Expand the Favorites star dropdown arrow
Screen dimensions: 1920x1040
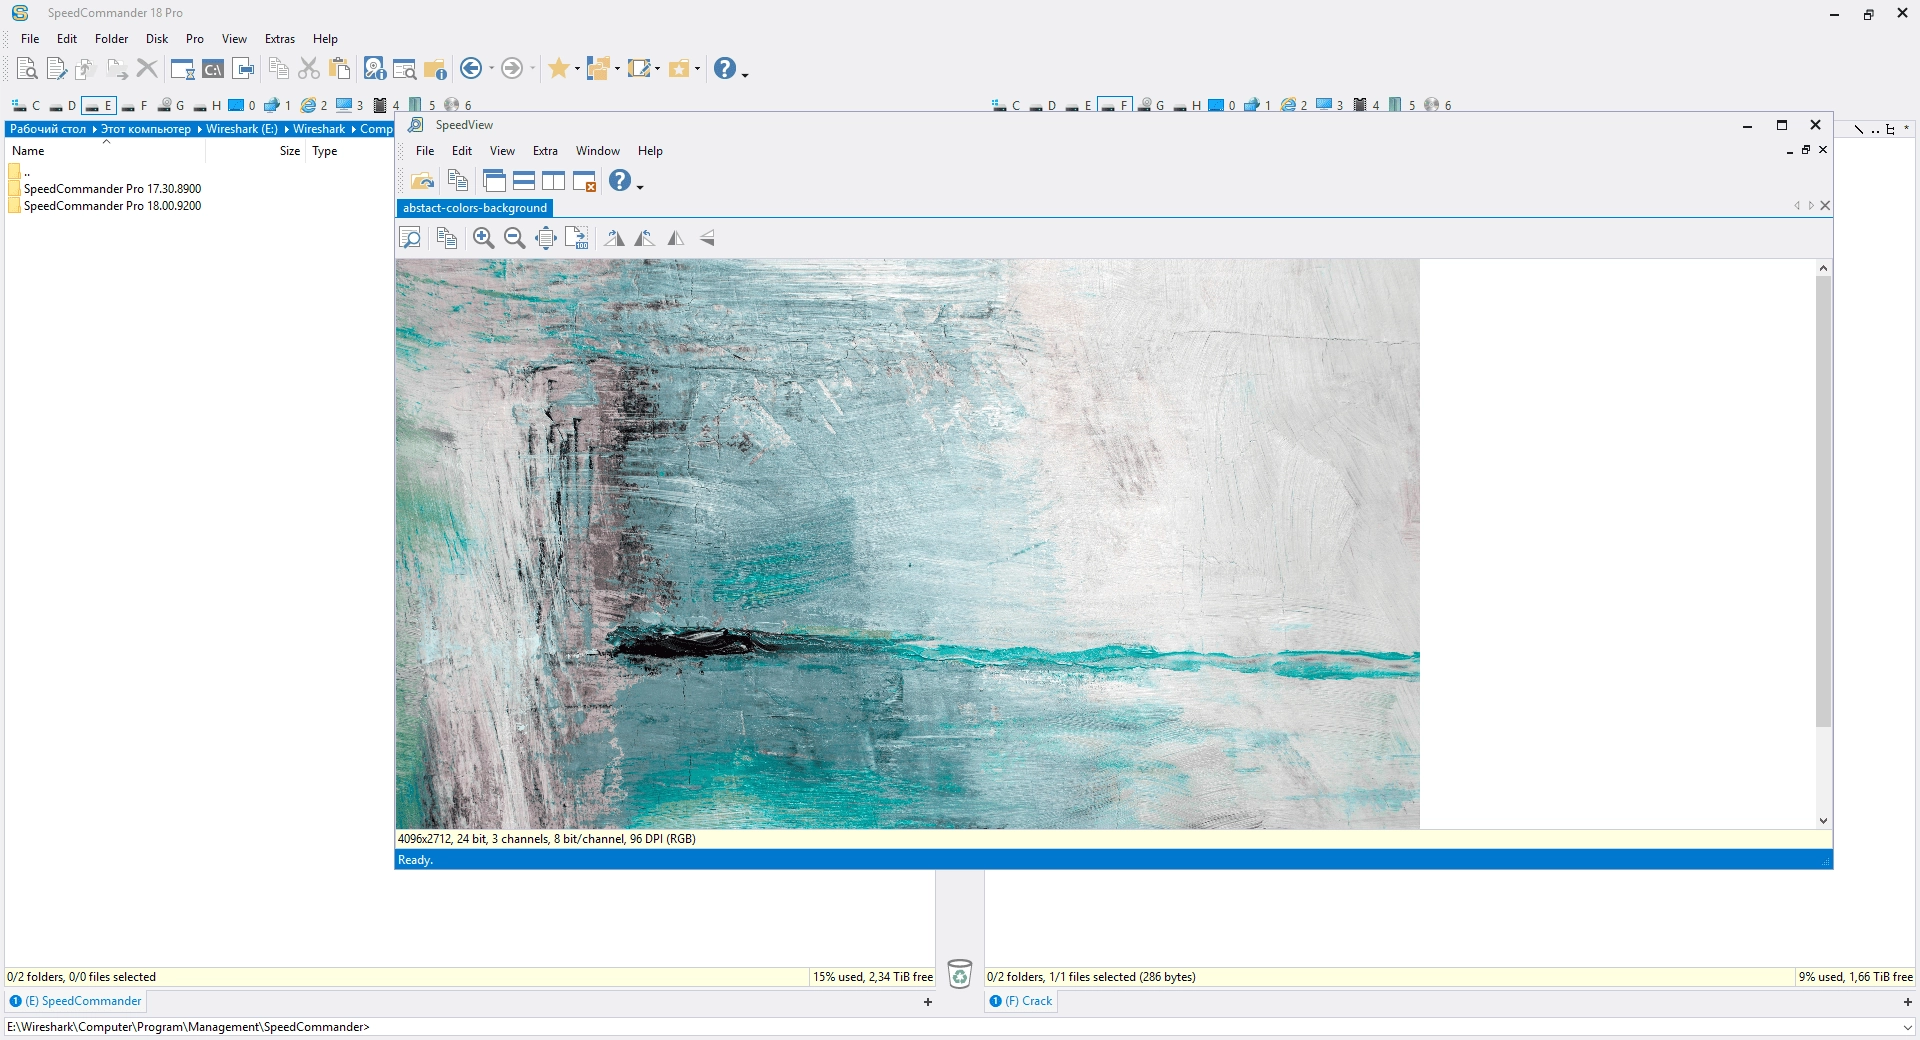click(x=577, y=69)
